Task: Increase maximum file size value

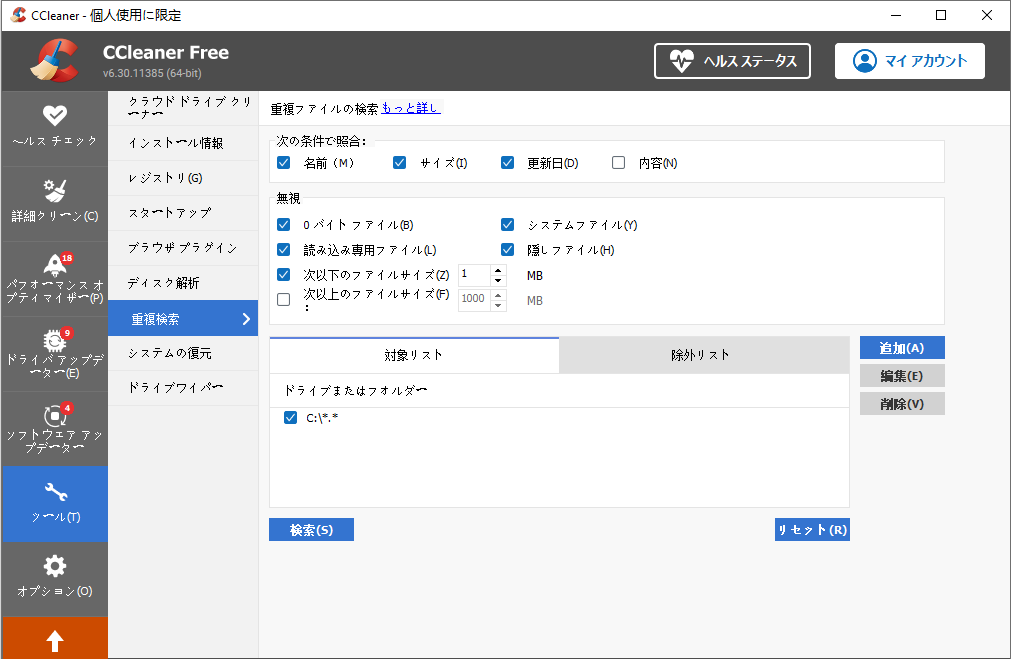Action: coord(498,295)
